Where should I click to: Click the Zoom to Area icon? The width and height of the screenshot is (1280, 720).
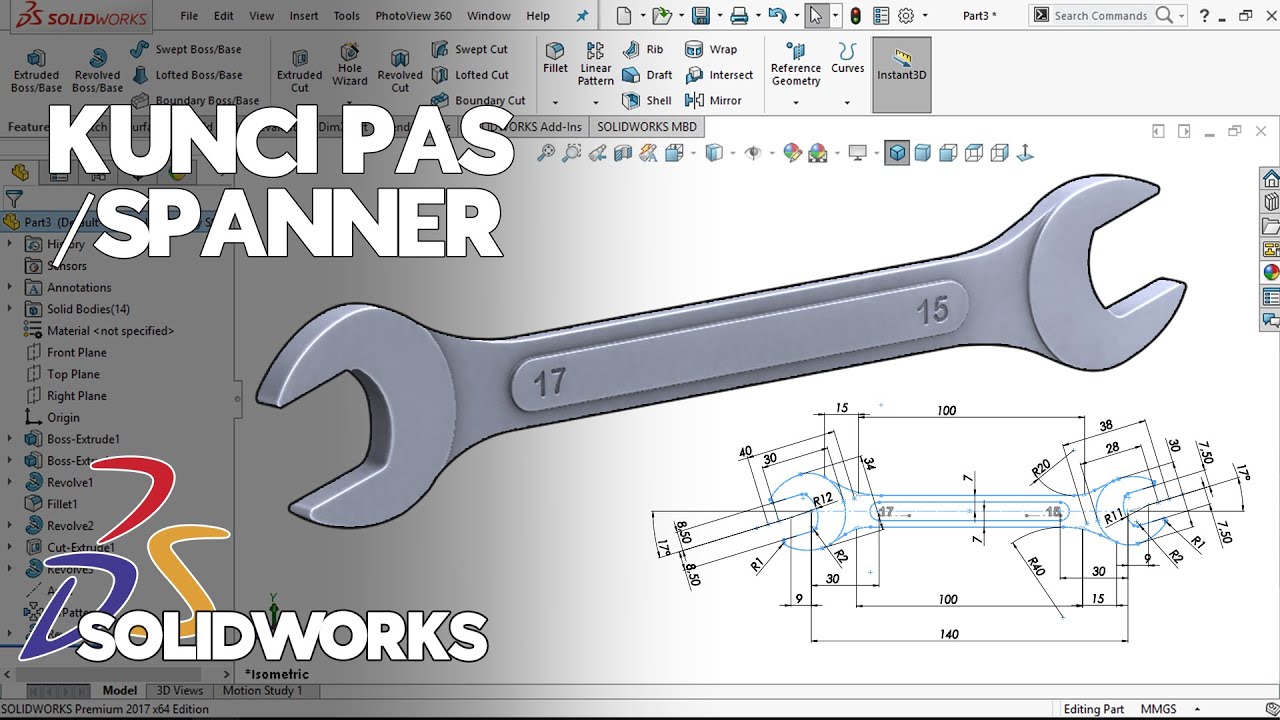(572, 153)
